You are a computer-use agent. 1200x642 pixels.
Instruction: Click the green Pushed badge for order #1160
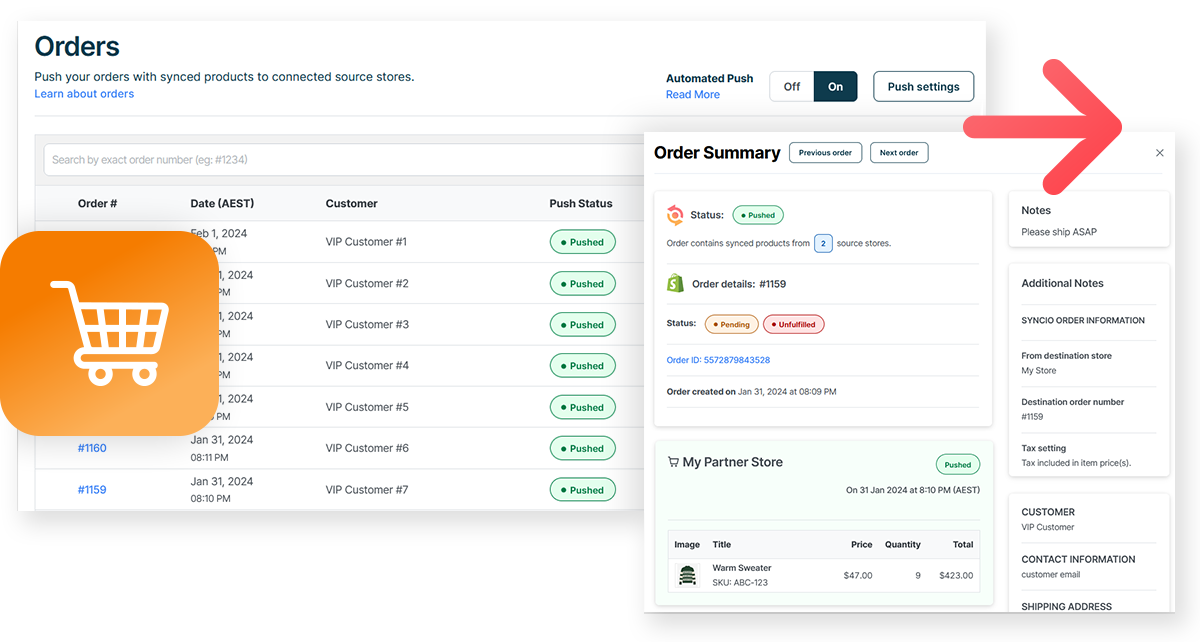tap(582, 448)
